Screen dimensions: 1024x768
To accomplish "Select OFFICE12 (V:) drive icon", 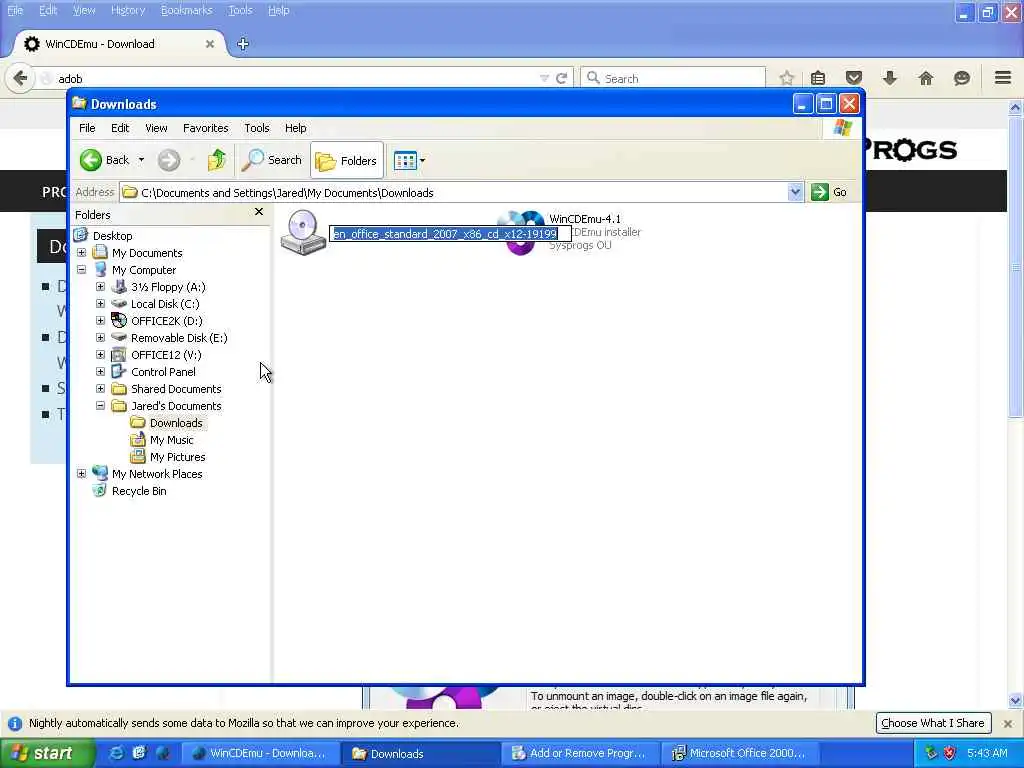I will tap(119, 355).
